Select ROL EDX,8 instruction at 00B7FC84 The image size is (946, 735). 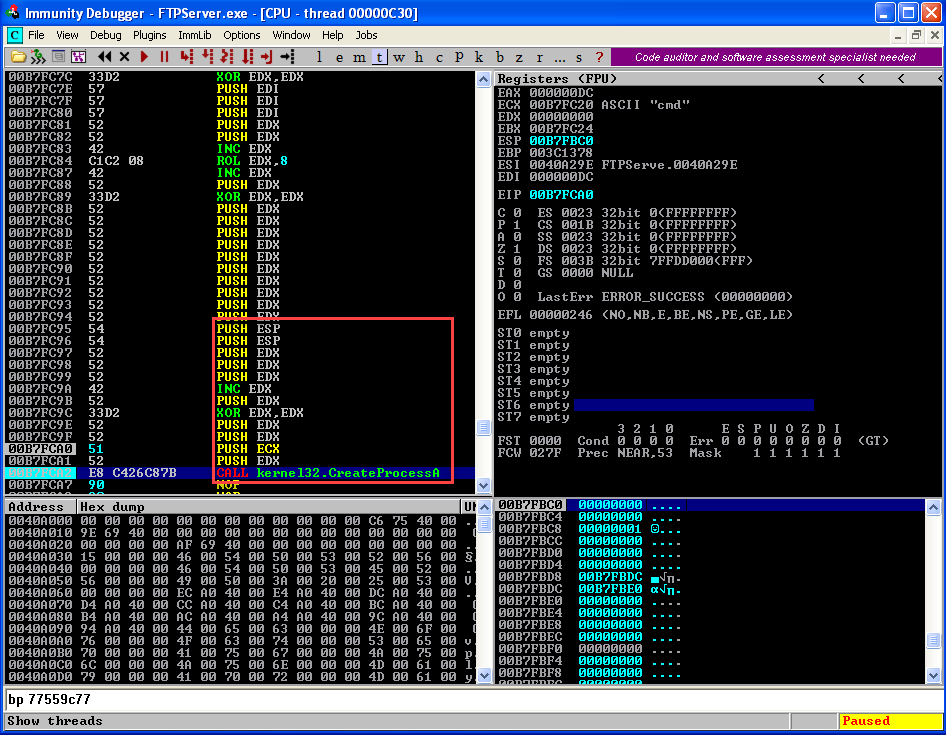pyautogui.click(x=240, y=161)
